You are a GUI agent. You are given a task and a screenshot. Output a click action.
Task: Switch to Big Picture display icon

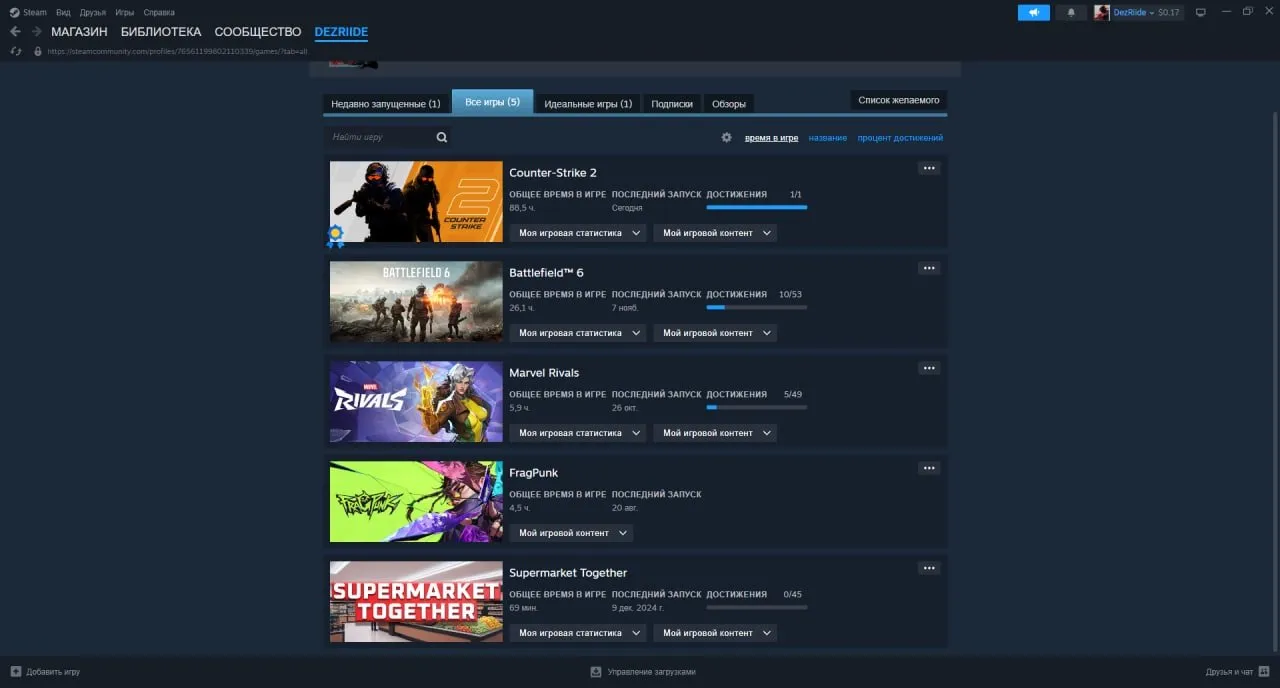point(1201,12)
